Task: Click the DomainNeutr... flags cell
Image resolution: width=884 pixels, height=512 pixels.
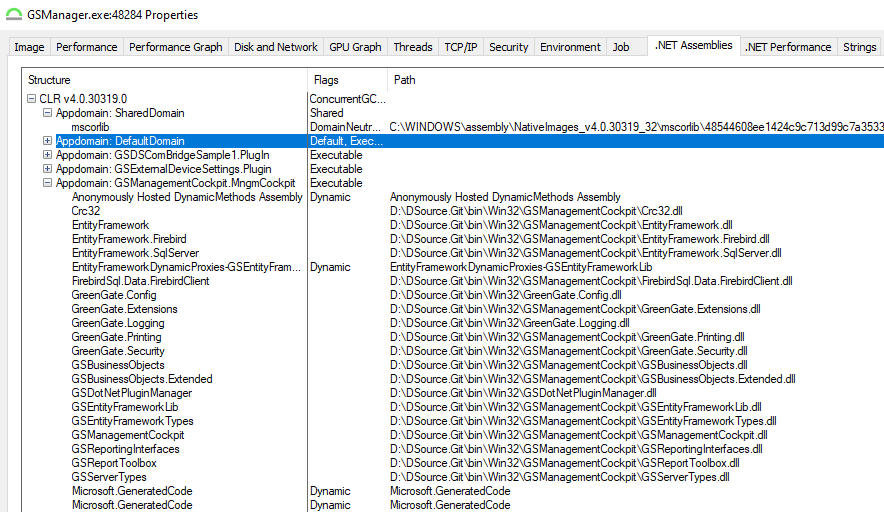Action: pyautogui.click(x=346, y=127)
